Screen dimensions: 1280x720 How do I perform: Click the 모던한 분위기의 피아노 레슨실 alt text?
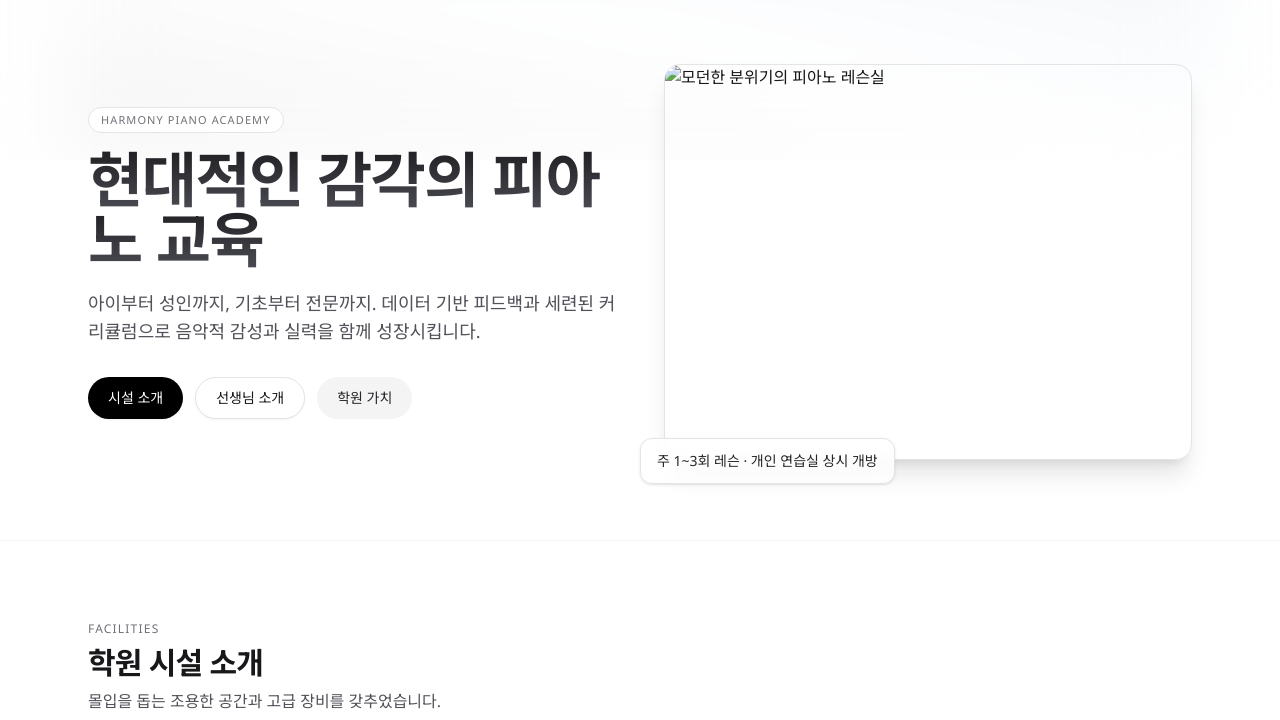click(x=782, y=77)
